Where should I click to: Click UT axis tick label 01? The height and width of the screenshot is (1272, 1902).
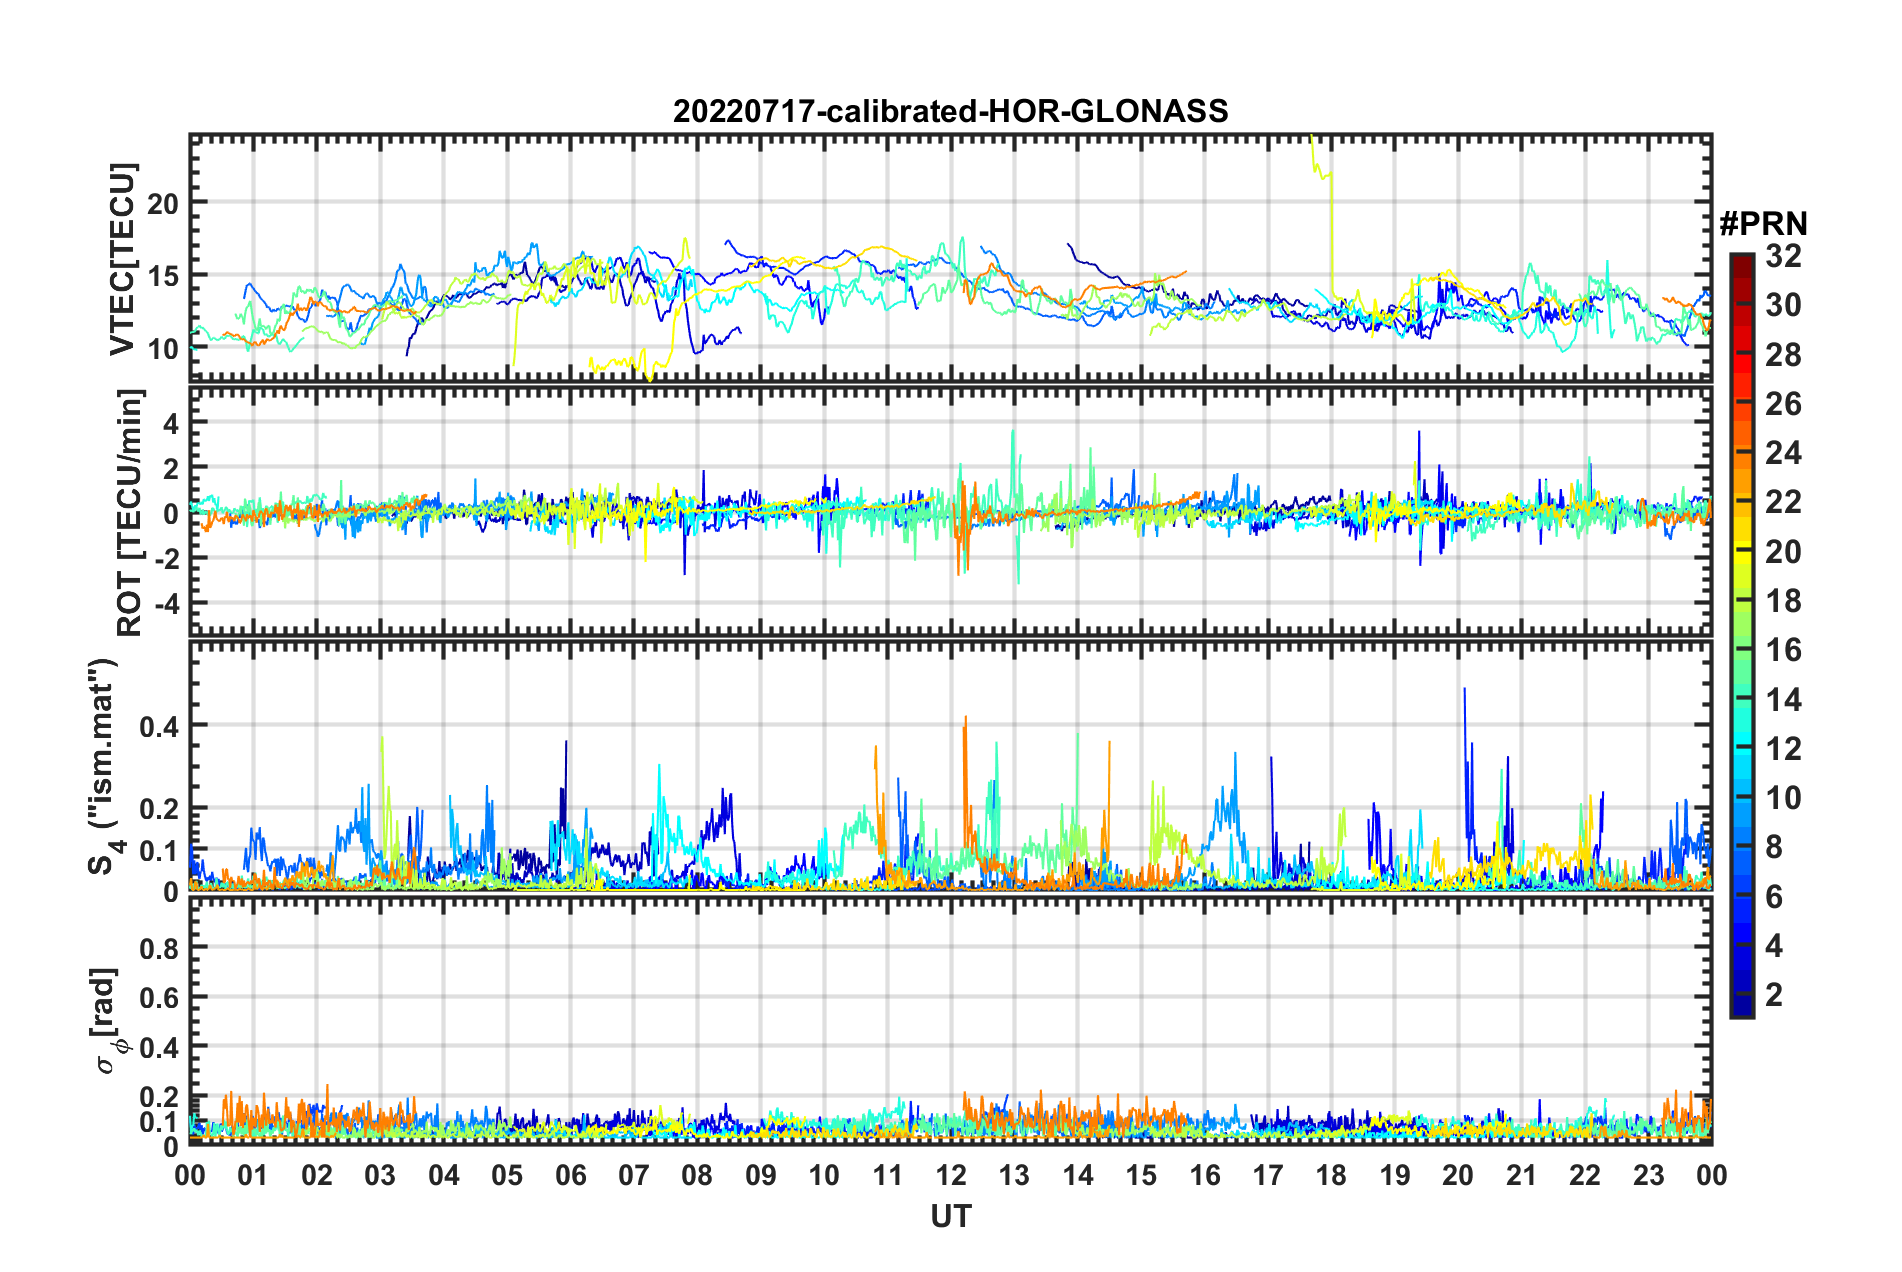tap(253, 1175)
